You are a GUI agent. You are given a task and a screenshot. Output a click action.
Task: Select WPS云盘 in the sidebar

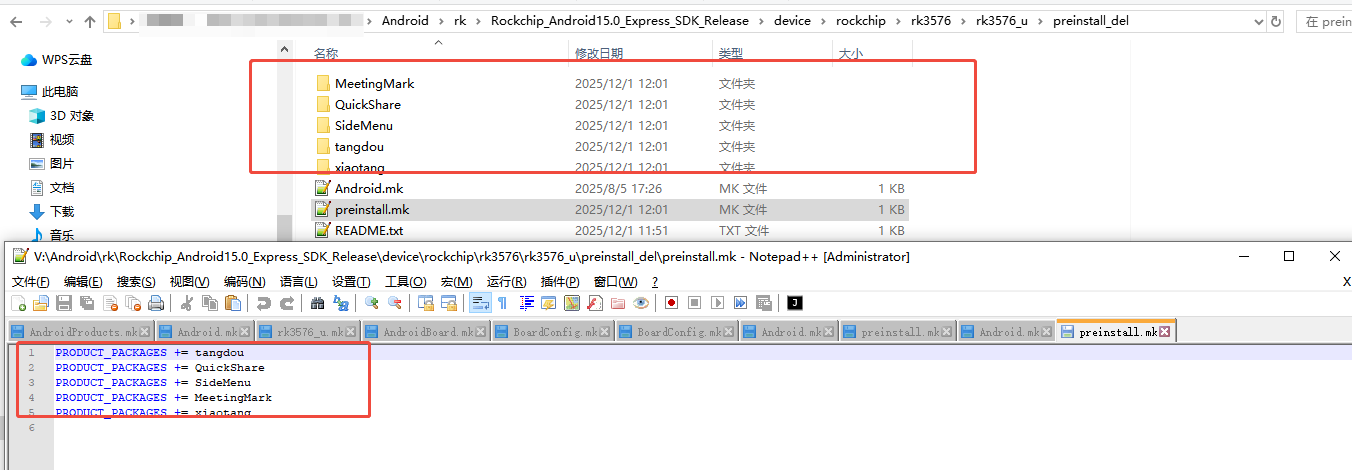[x=66, y=60]
